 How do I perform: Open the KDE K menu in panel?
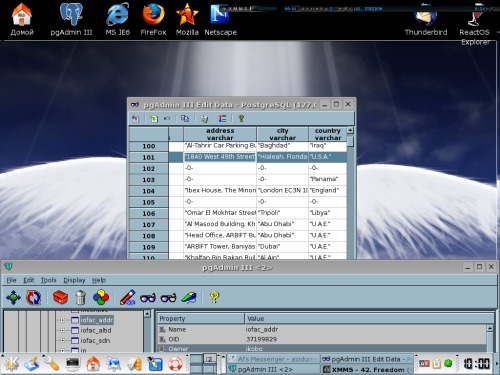pyautogui.click(x=11, y=363)
